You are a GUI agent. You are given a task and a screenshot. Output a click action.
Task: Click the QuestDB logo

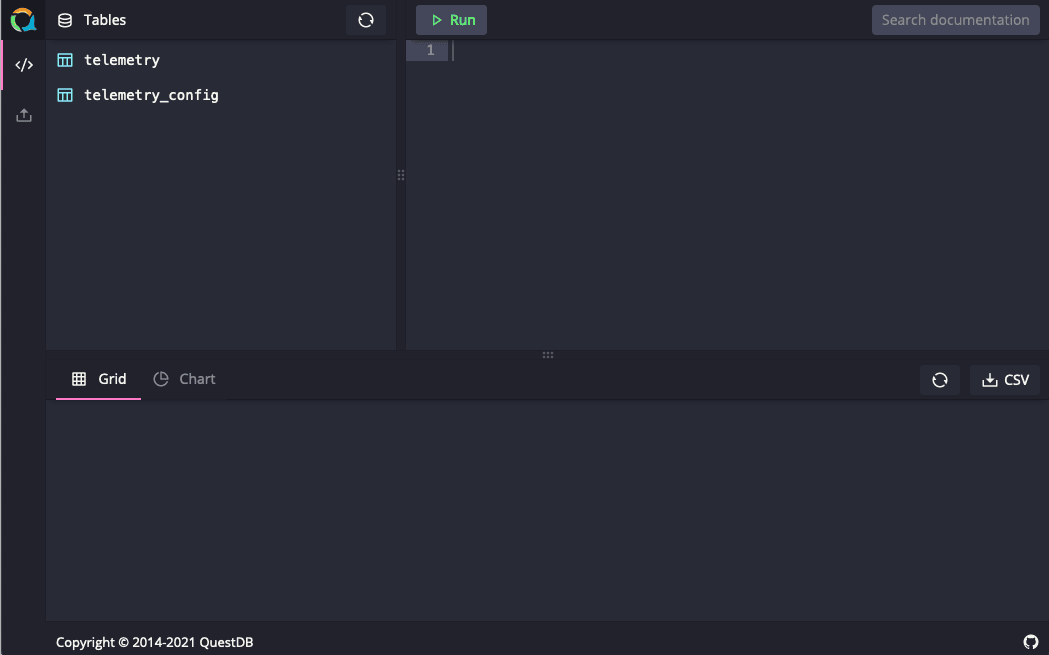[x=23, y=20]
